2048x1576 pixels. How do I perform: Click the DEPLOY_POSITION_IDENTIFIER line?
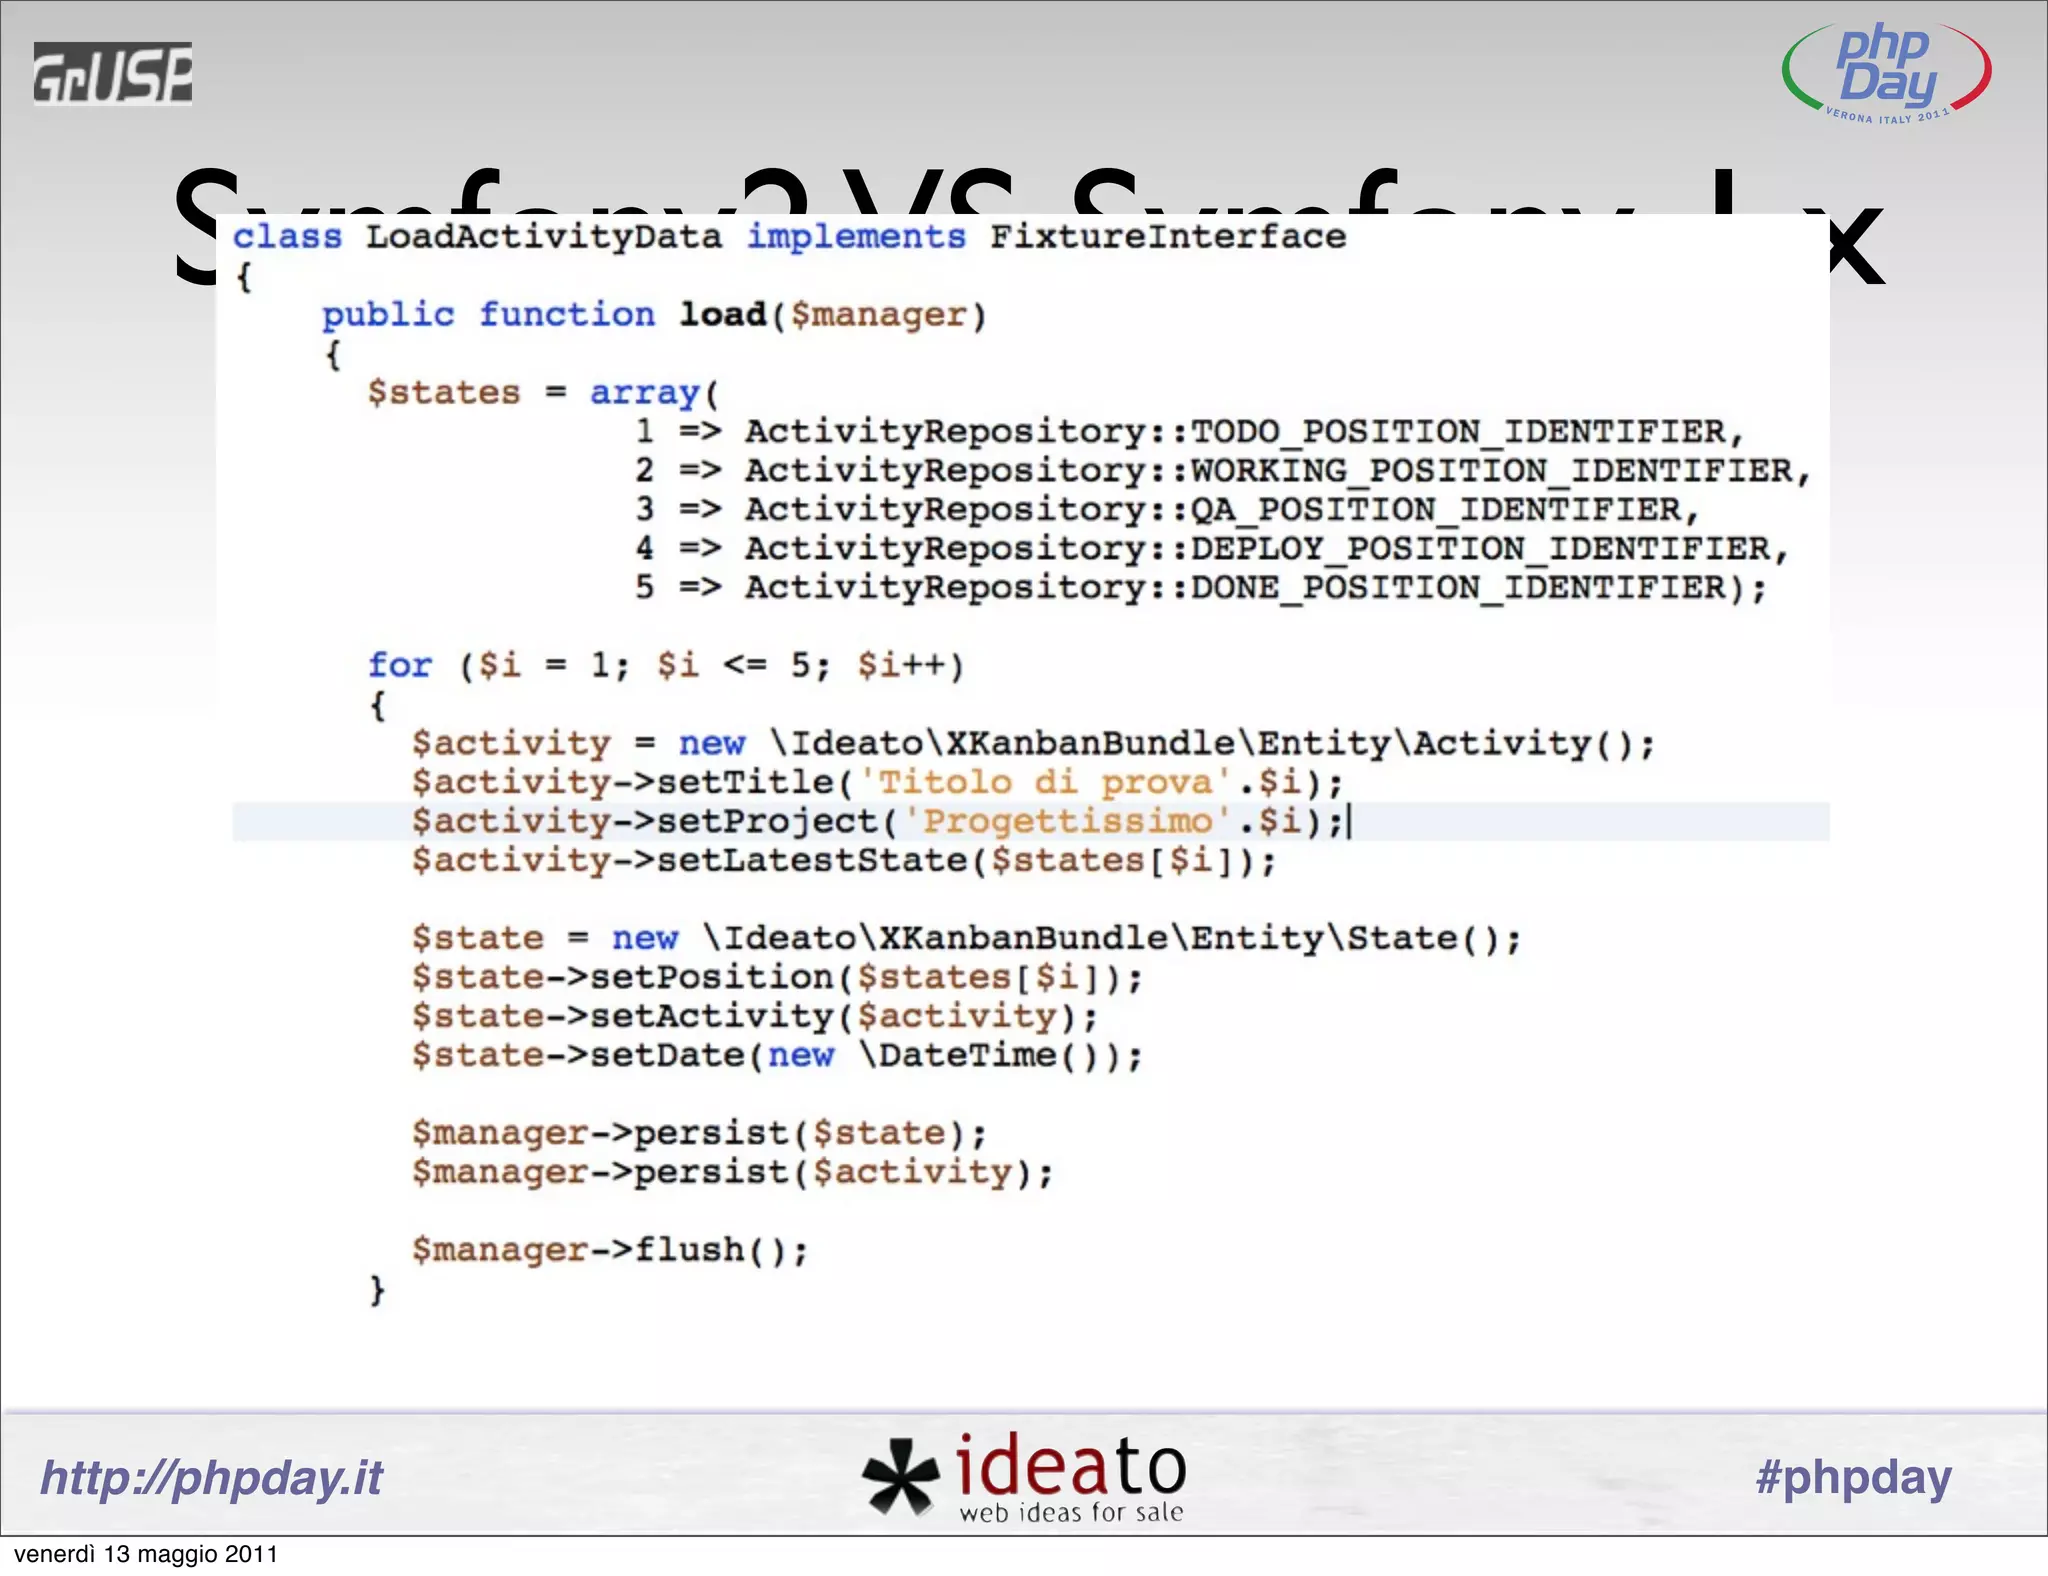click(x=1211, y=548)
